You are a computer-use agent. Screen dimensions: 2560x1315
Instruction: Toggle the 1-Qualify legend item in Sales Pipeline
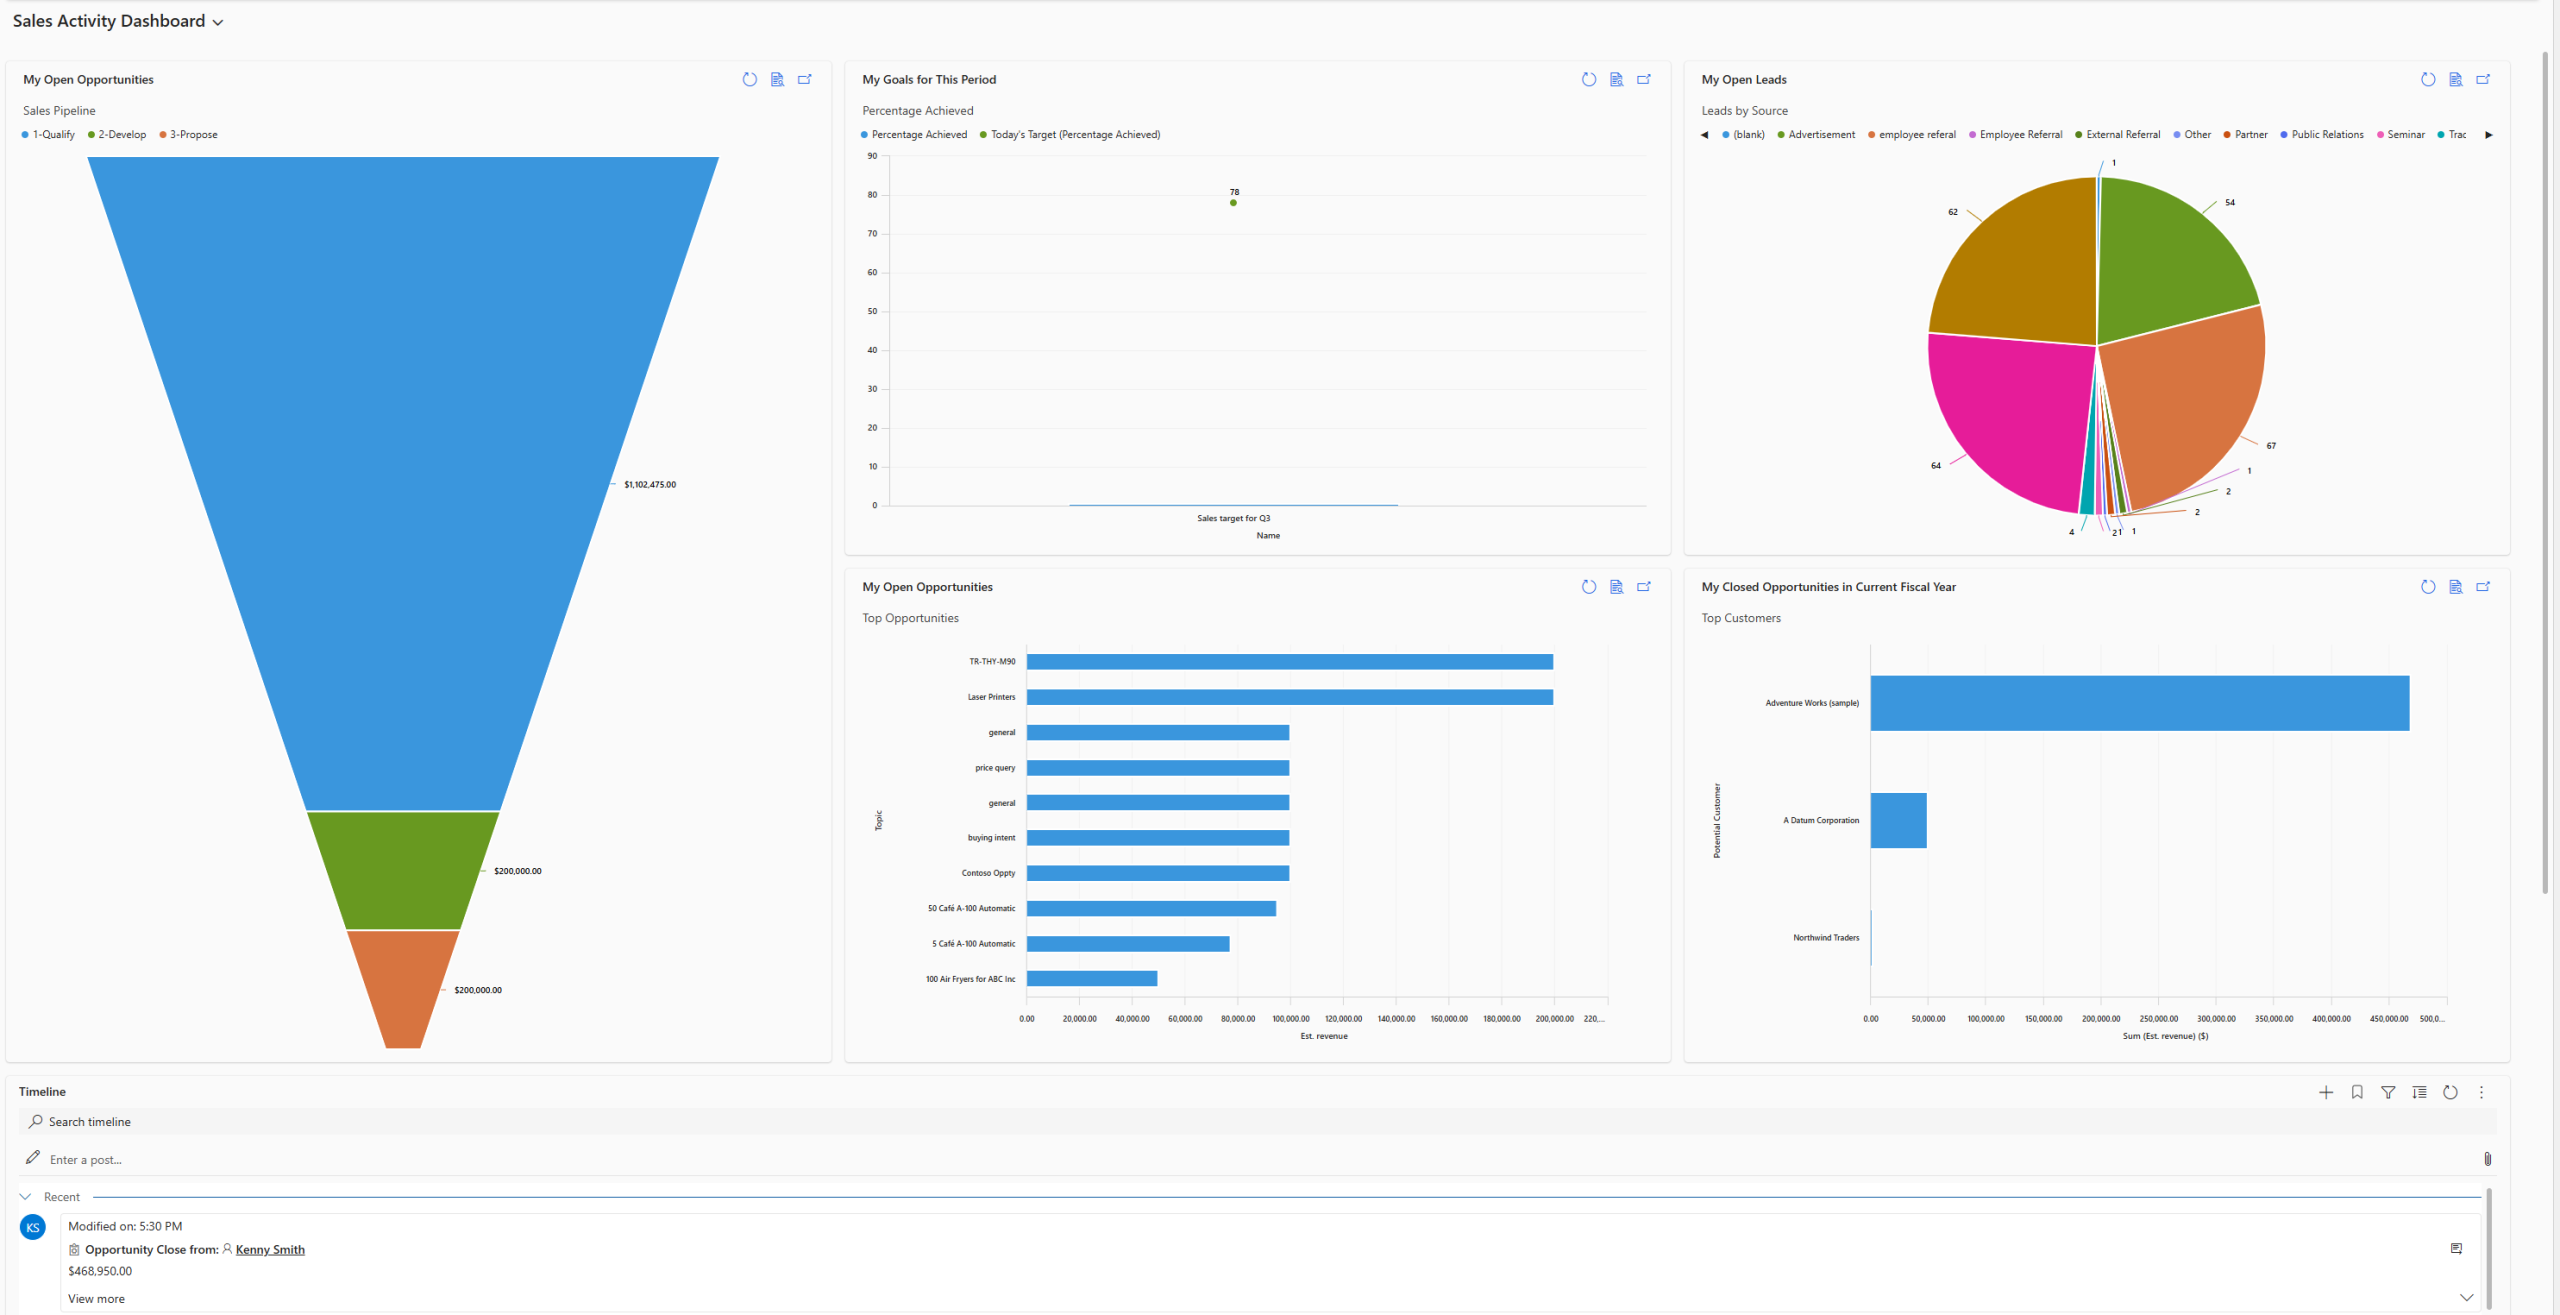[48, 134]
